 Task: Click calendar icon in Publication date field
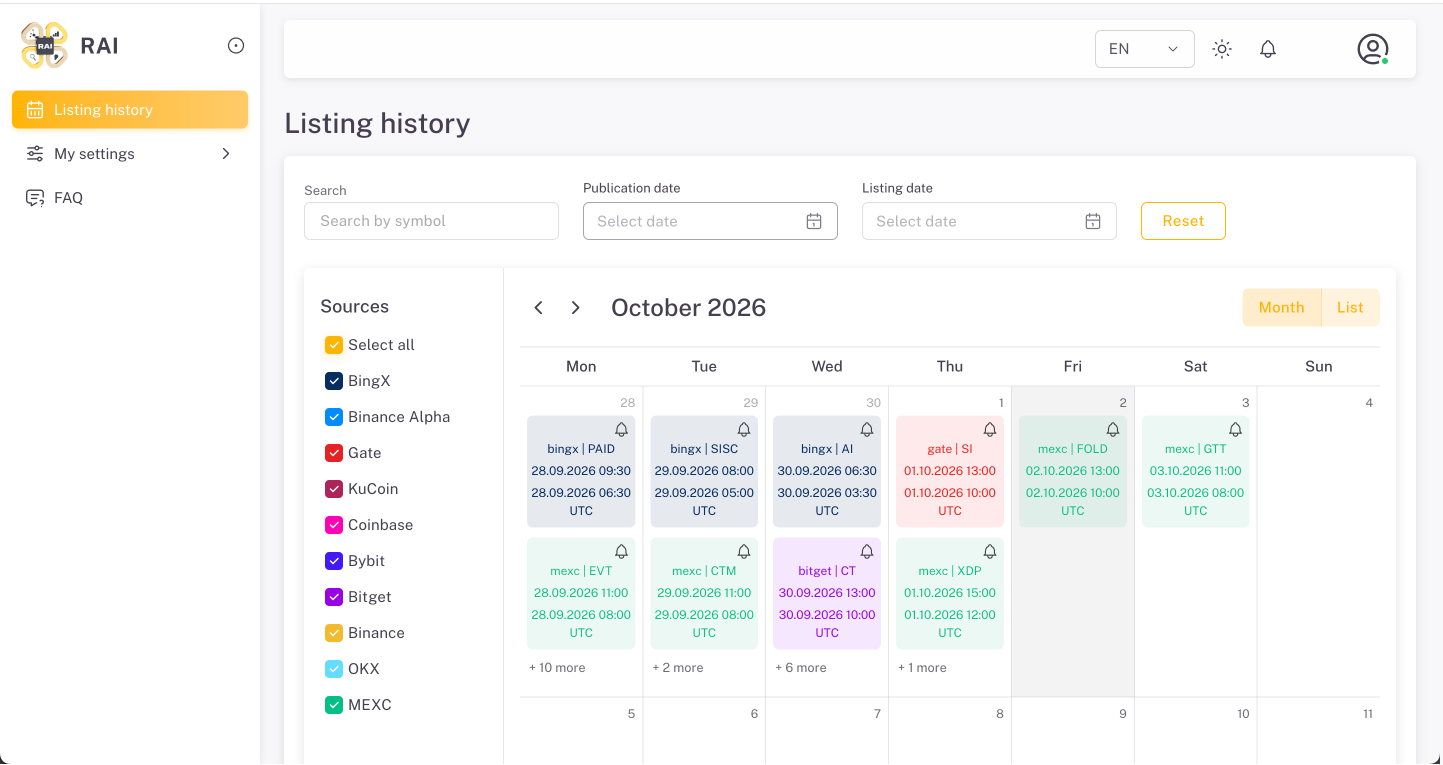[x=814, y=221]
